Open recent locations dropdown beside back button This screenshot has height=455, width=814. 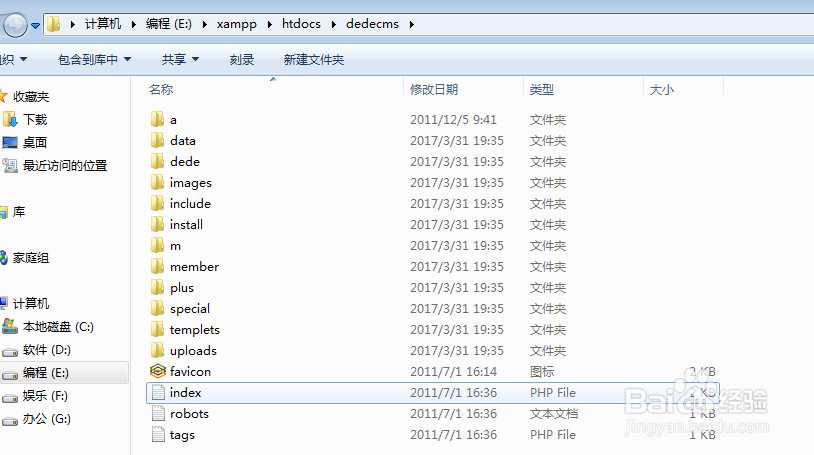point(35,25)
